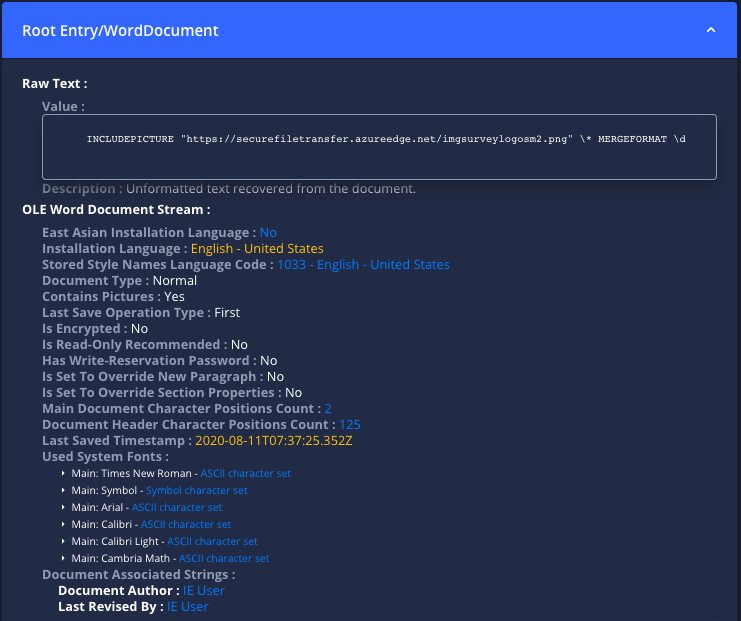741x621 pixels.
Task: Click the 'Value :' label above the text box
Action: [63, 107]
